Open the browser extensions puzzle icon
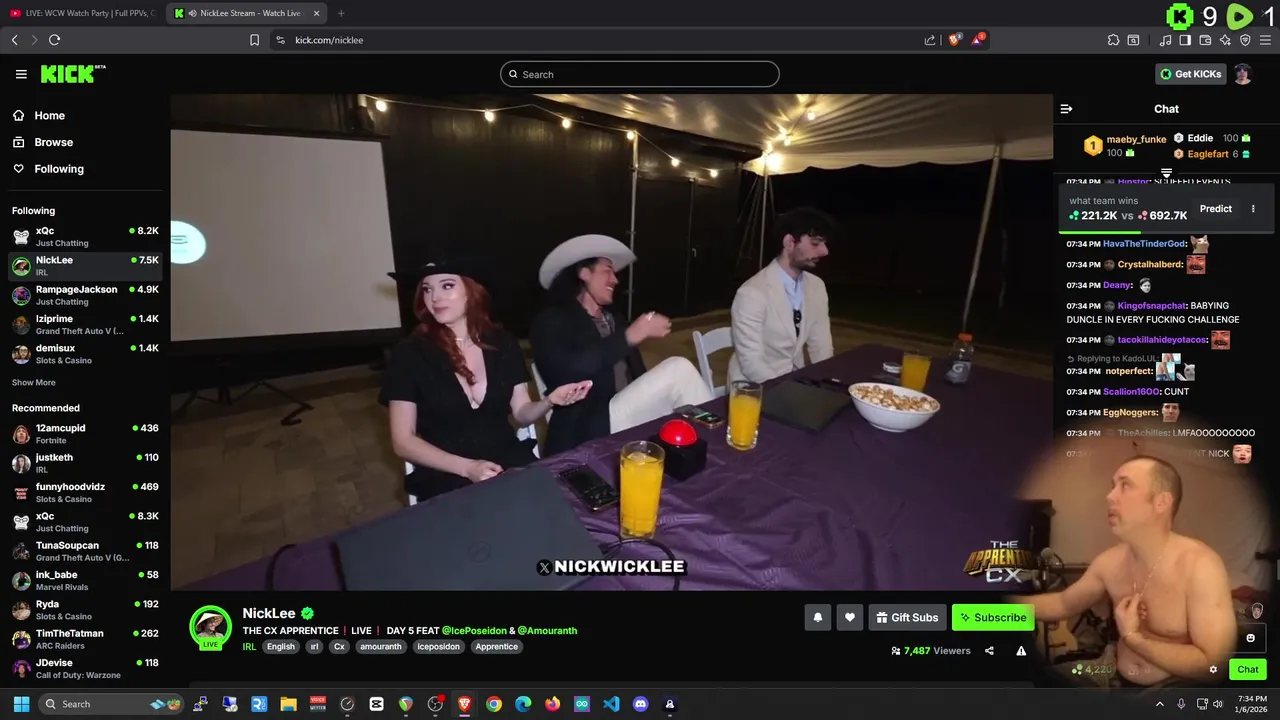This screenshot has height=720, width=1280. 1113,40
